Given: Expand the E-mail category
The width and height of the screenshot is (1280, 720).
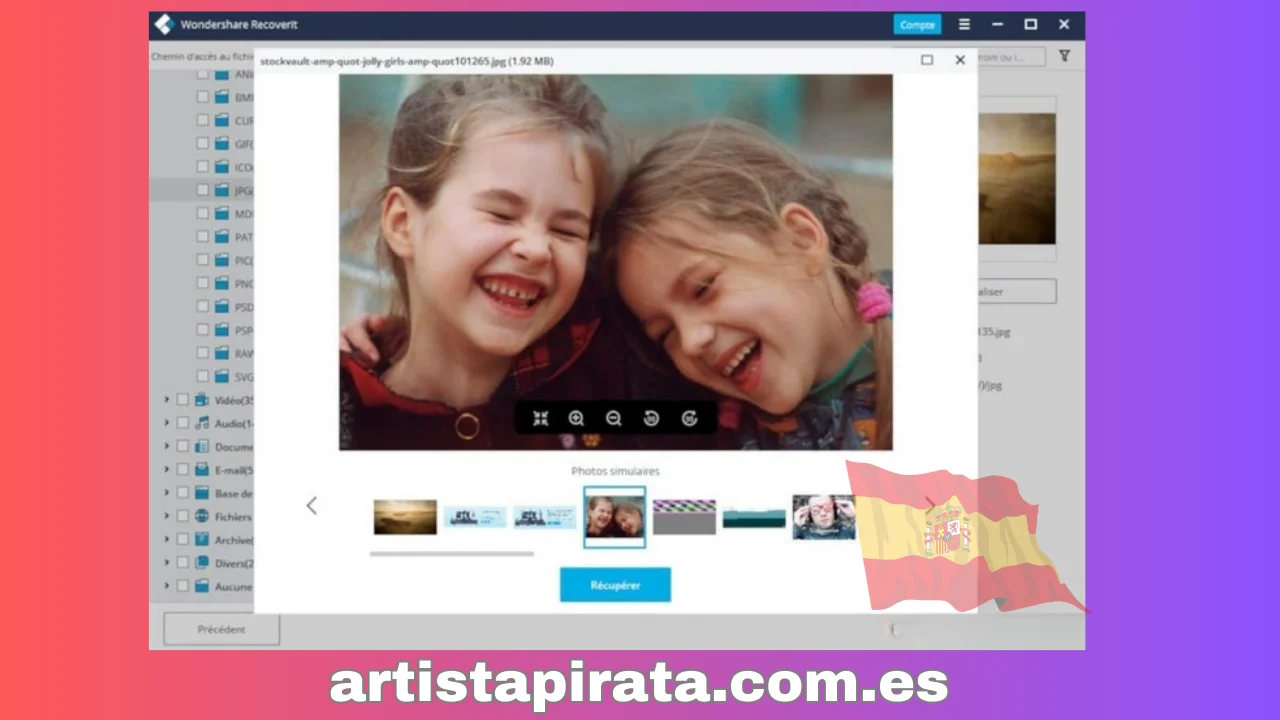Looking at the screenshot, I should coord(167,470).
